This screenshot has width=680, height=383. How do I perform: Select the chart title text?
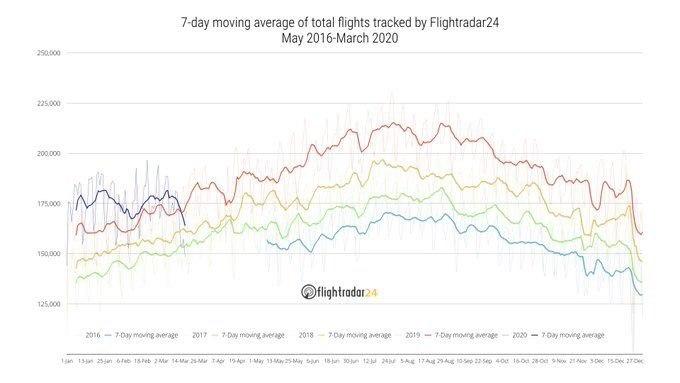(340, 23)
